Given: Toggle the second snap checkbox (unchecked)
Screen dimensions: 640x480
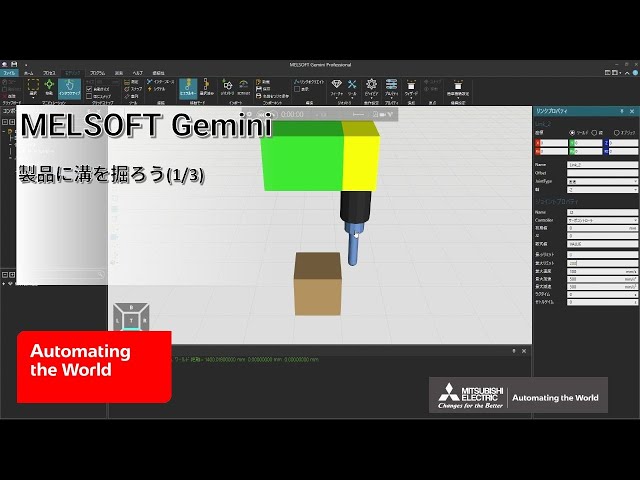Looking at the screenshot, I should [89, 96].
